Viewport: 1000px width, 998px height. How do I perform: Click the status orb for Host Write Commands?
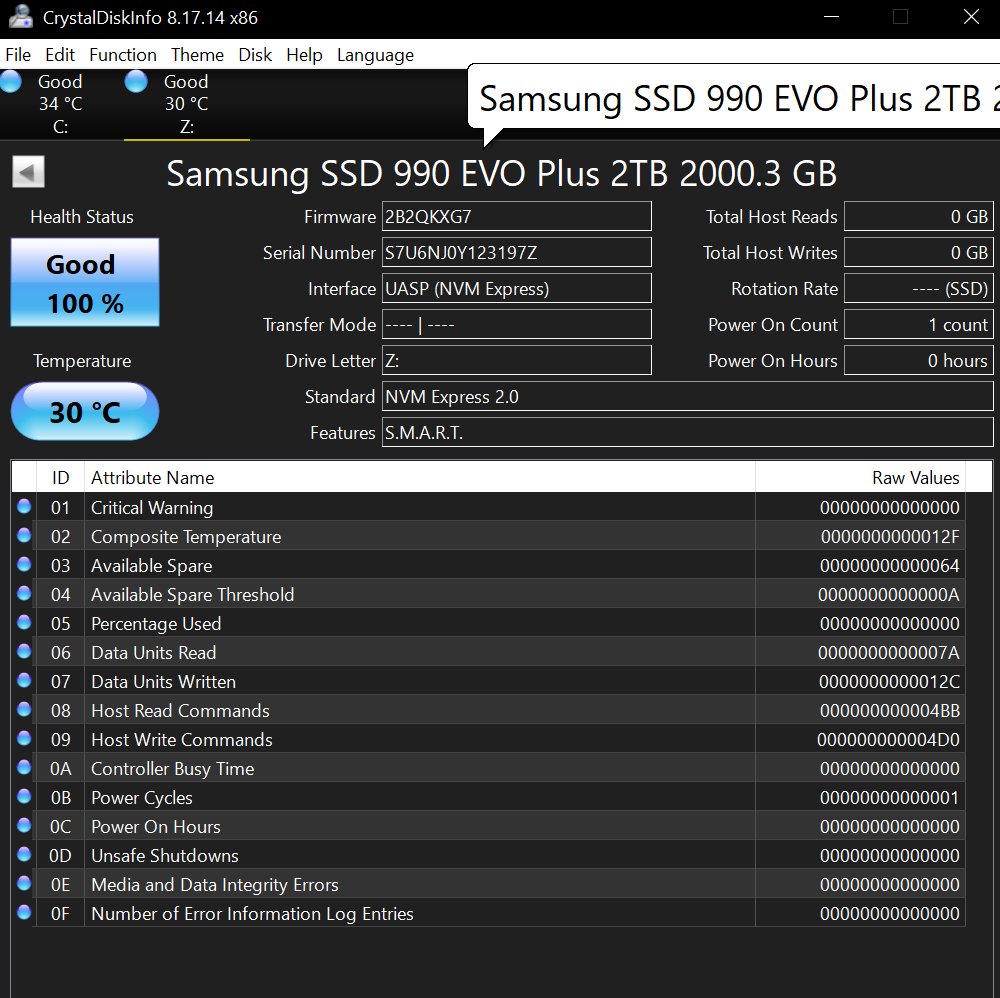point(24,738)
